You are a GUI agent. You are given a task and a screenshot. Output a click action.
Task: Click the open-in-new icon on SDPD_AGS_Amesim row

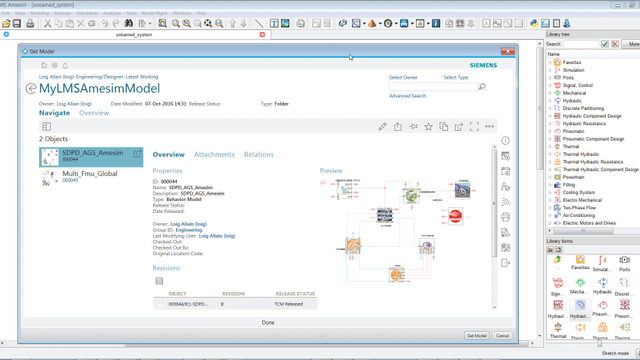click(137, 154)
